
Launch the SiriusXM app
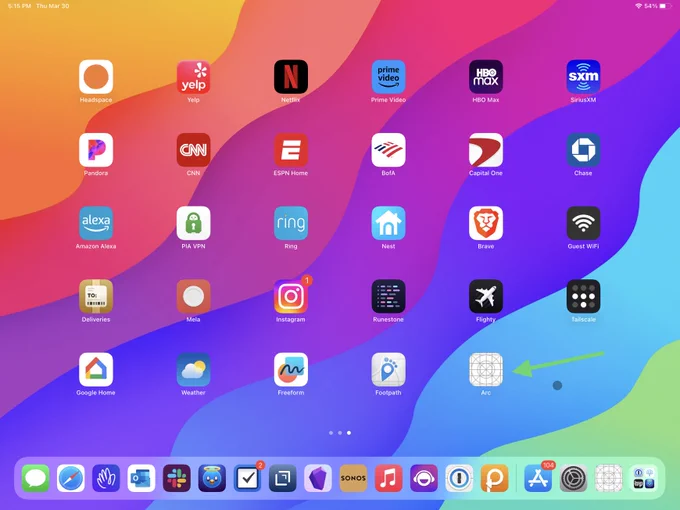583,77
